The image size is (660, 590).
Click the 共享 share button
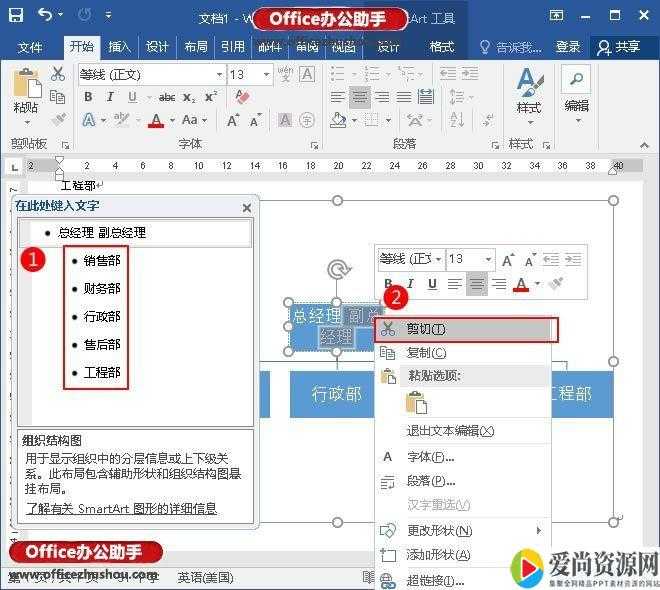pos(618,47)
